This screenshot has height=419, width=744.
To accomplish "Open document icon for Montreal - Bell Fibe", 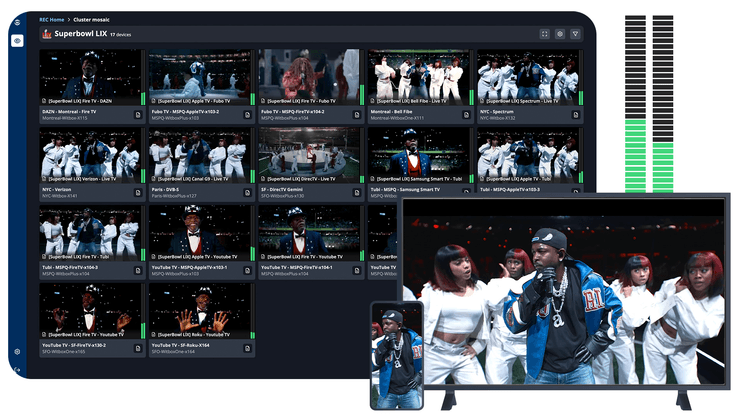I will coord(466,115).
